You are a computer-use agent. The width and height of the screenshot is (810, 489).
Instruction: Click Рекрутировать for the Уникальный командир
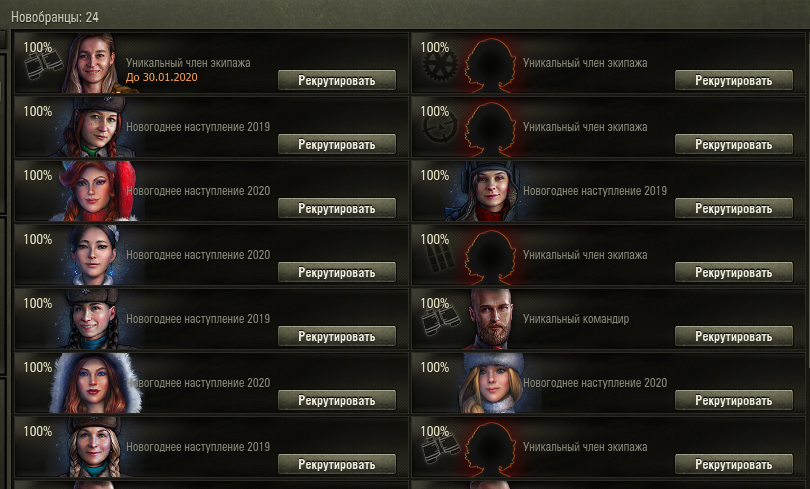click(x=734, y=337)
